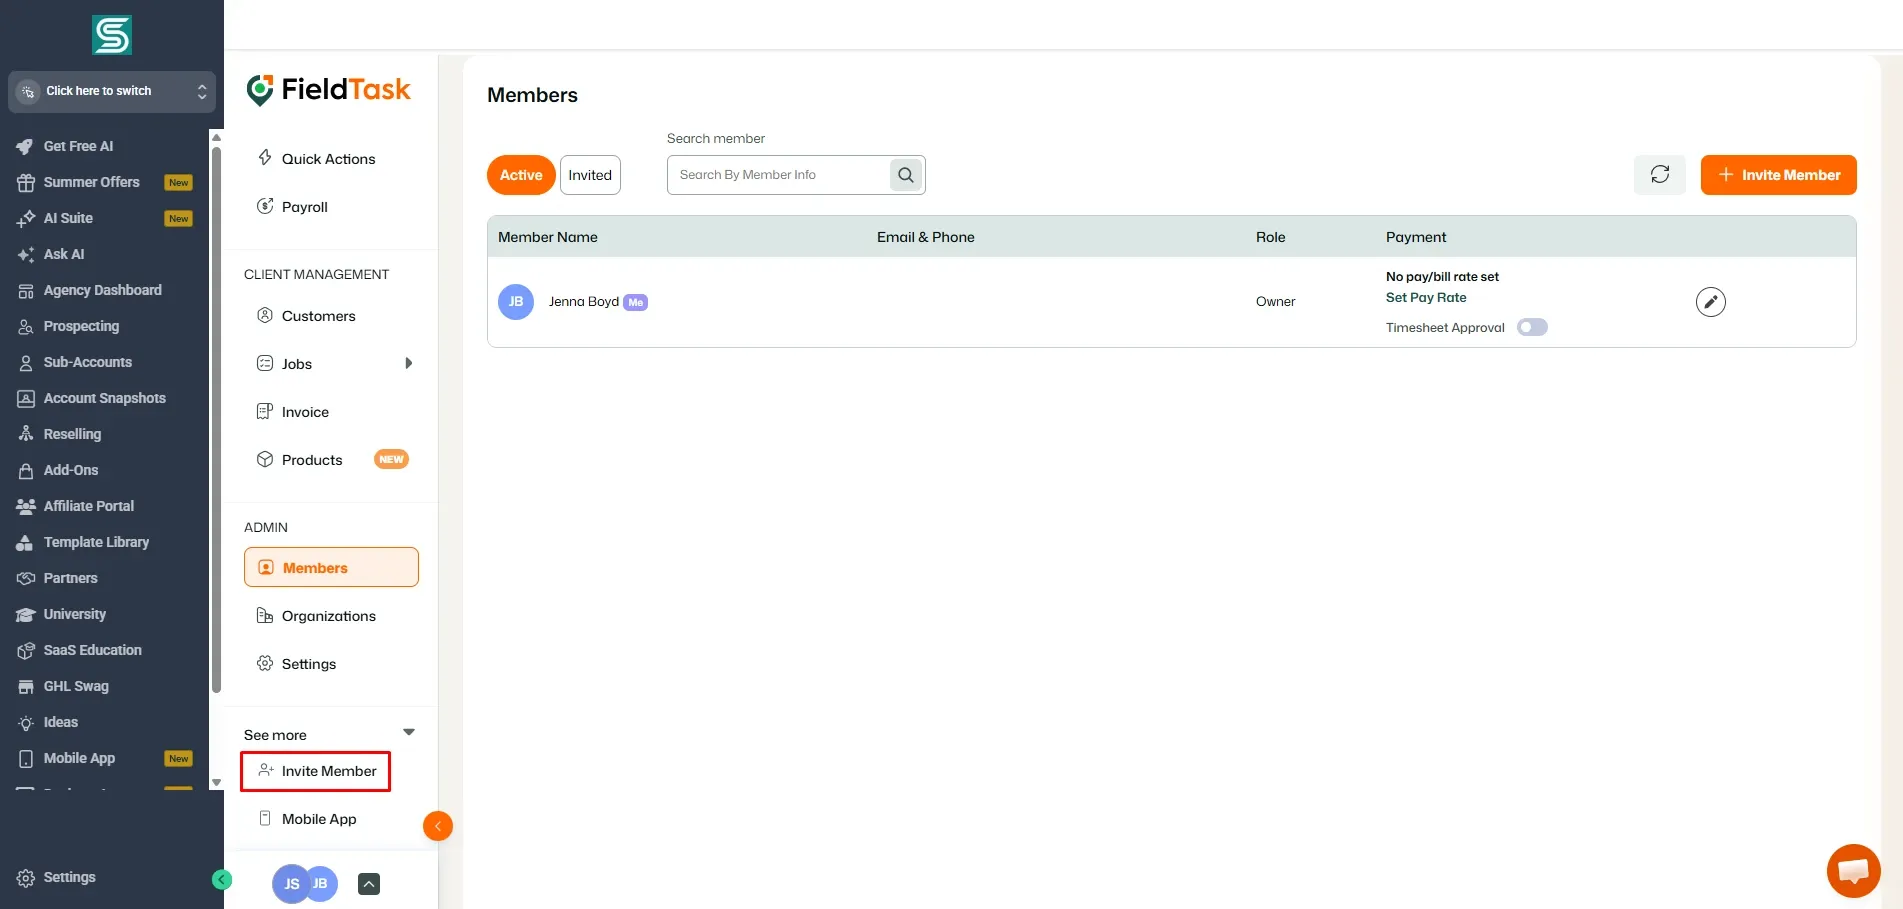
Task: Click the Ideas lightbulb icon
Action: click(x=26, y=723)
